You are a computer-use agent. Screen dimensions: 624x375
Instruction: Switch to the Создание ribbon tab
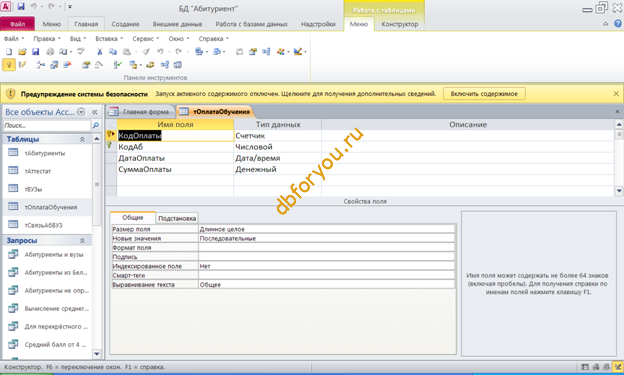[x=125, y=24]
